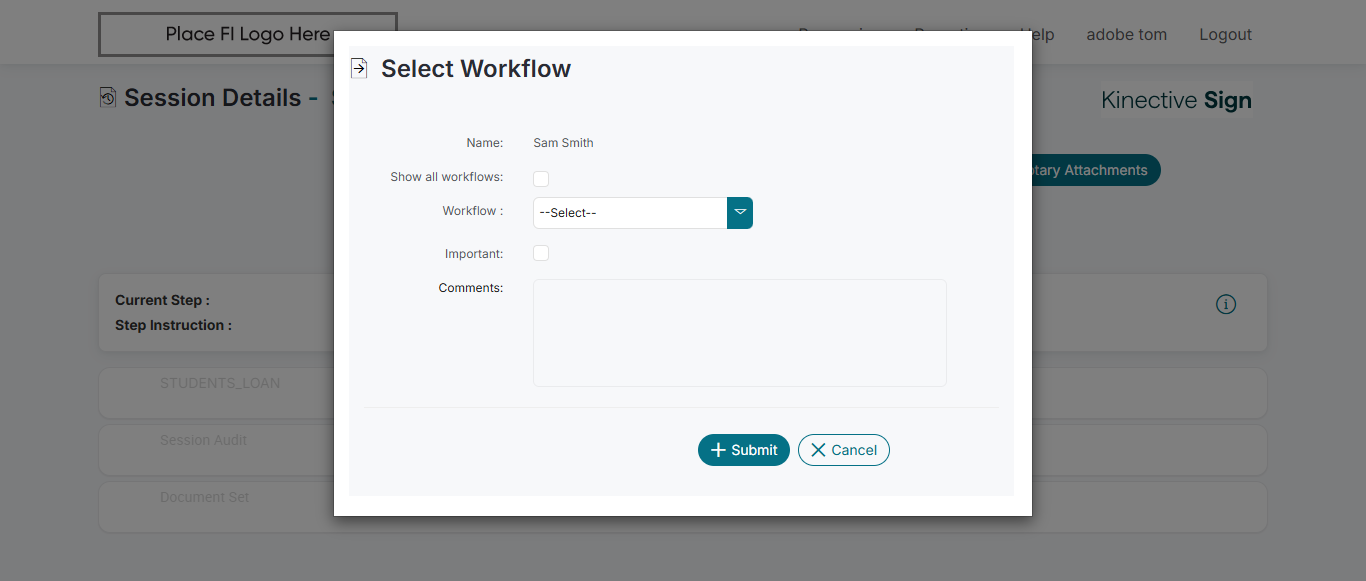This screenshot has width=1366, height=581.
Task: Click the X icon on Cancel
Action: tap(818, 450)
